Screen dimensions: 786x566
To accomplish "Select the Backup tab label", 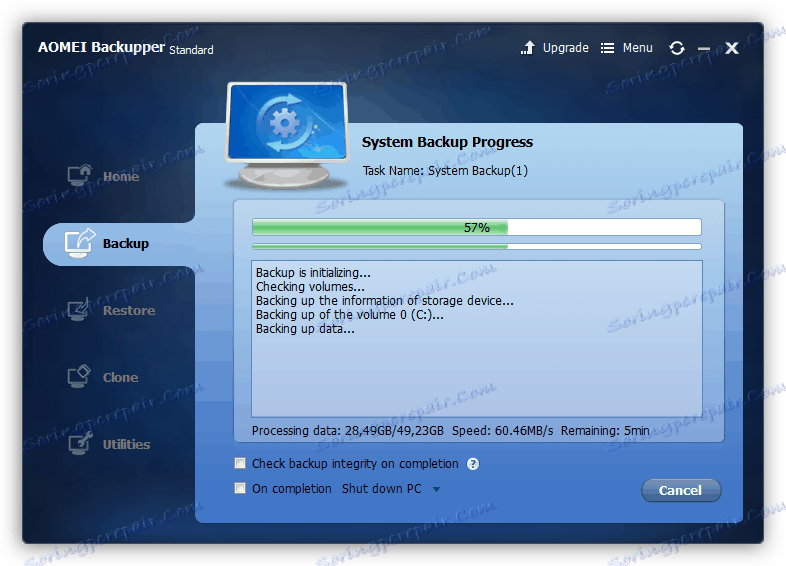I will tap(126, 244).
